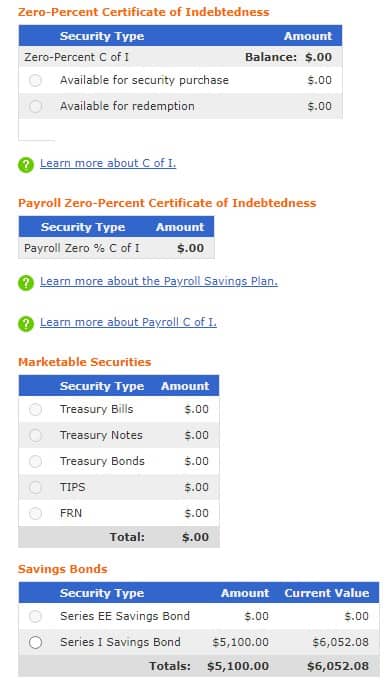Open Learn more about the Payroll Savings Plan

pos(159,281)
